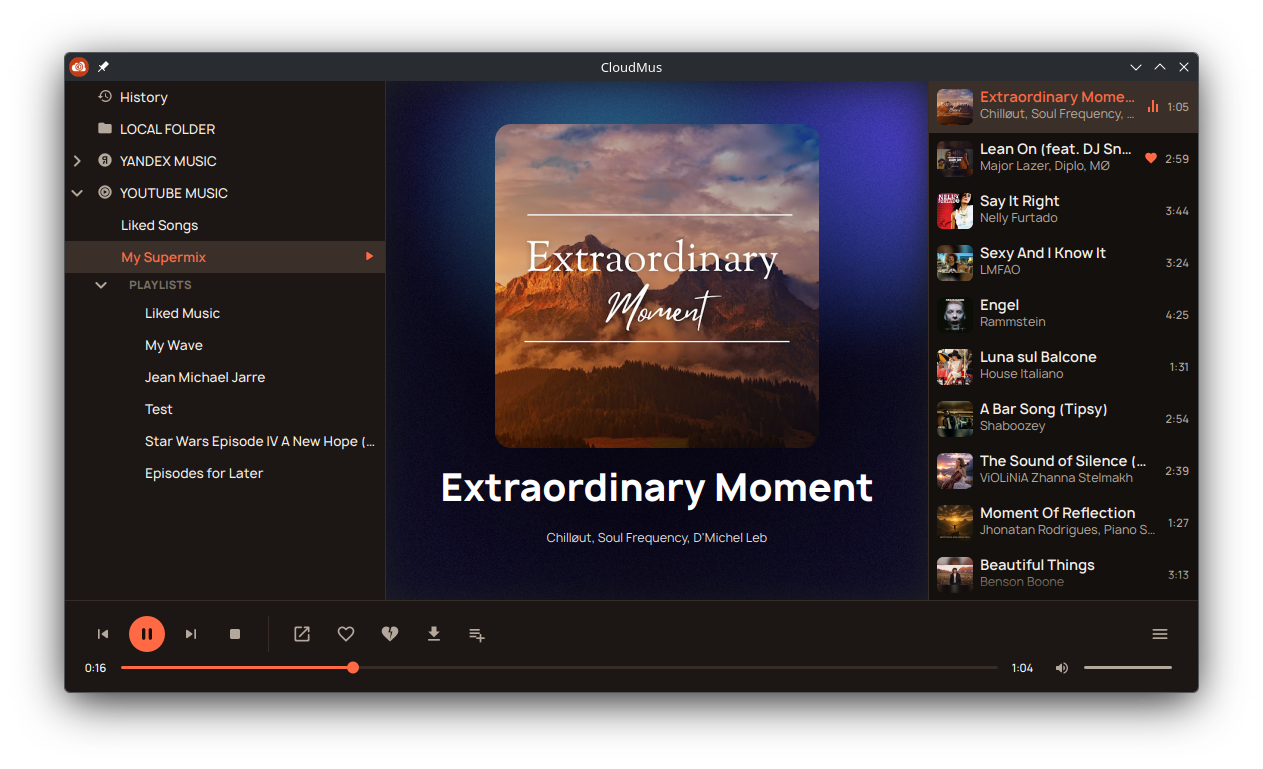The image size is (1263, 769).
Task: Seek within the playback progress bar
Action: pyautogui.click(x=559, y=667)
